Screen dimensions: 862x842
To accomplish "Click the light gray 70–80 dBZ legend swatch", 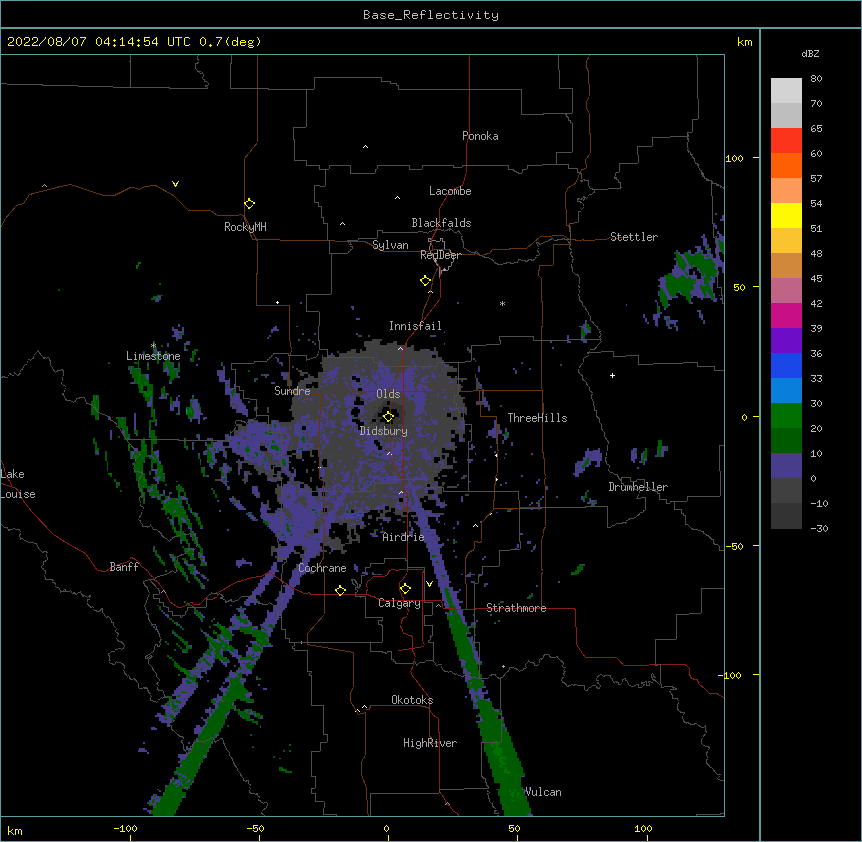I will pyautogui.click(x=786, y=90).
